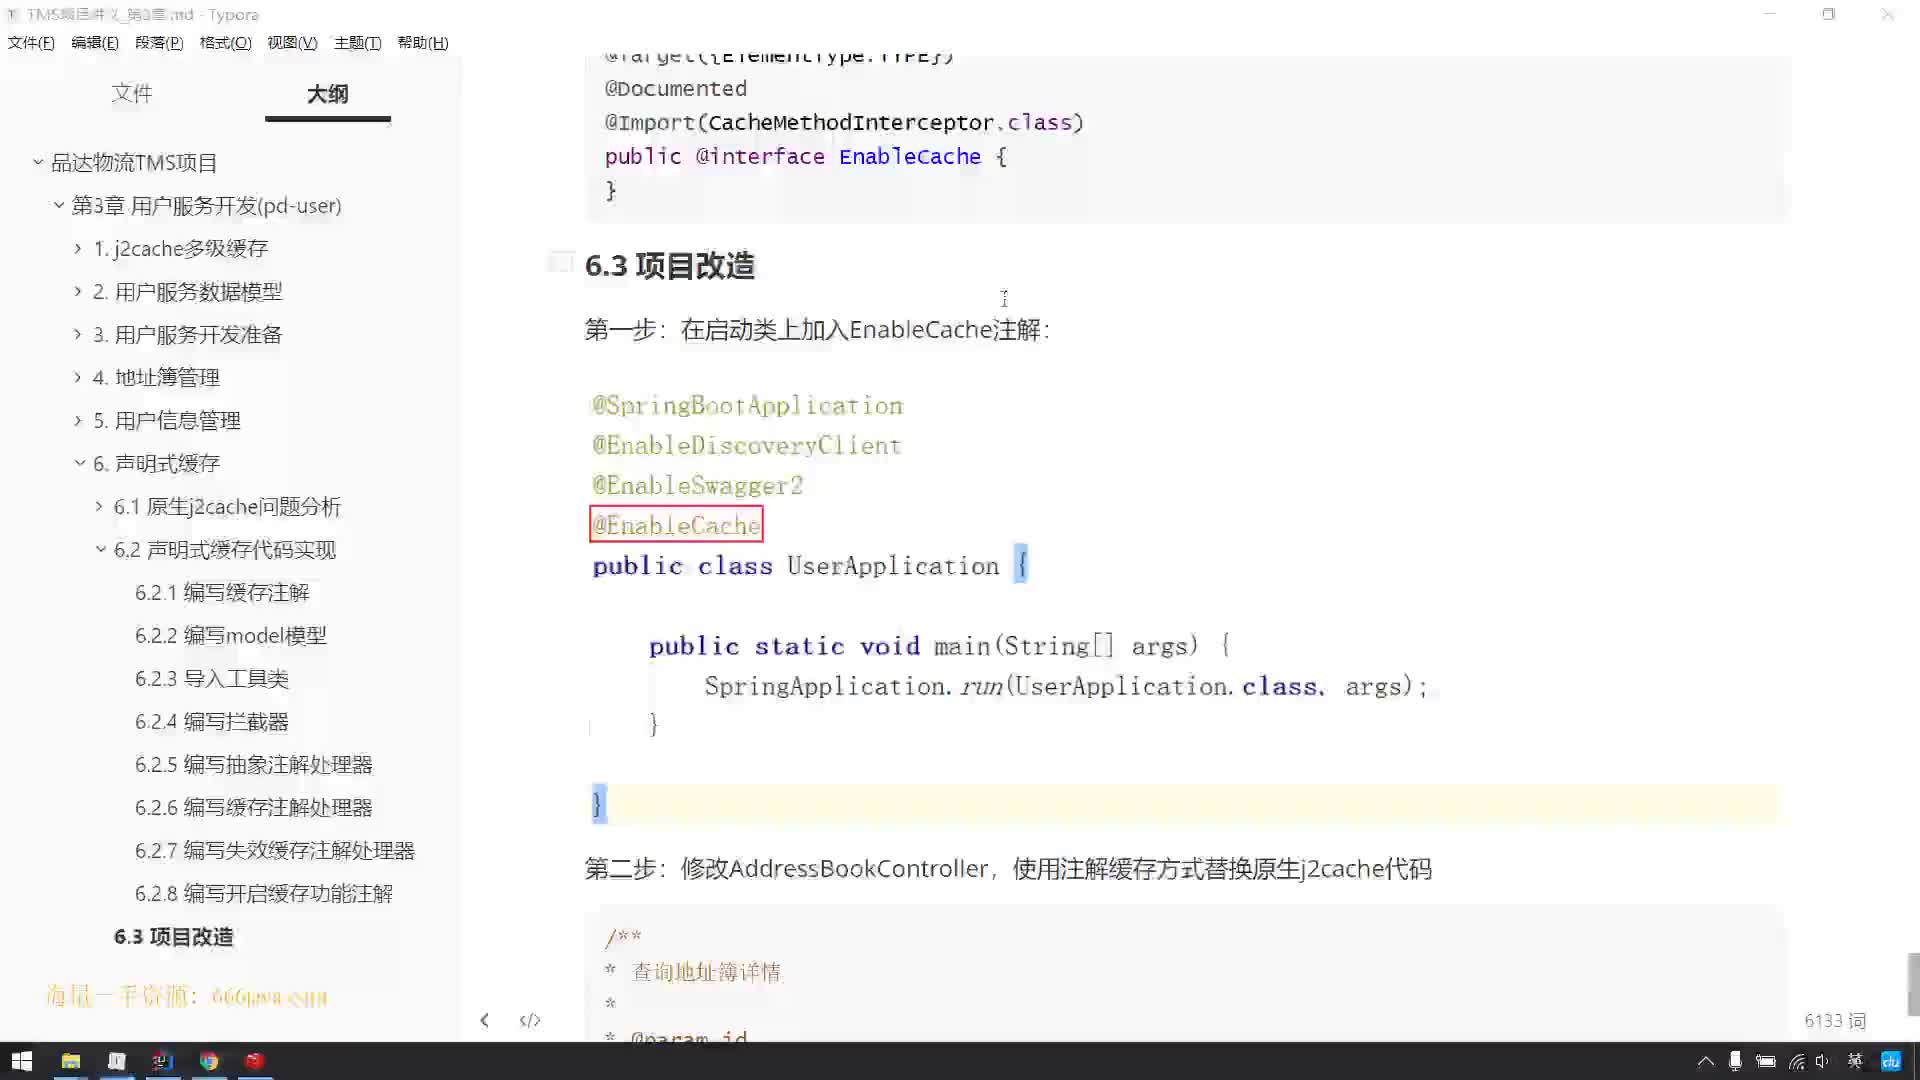This screenshot has width=1920, height=1080.
Task: Restore down the Typora window
Action: 1828,14
